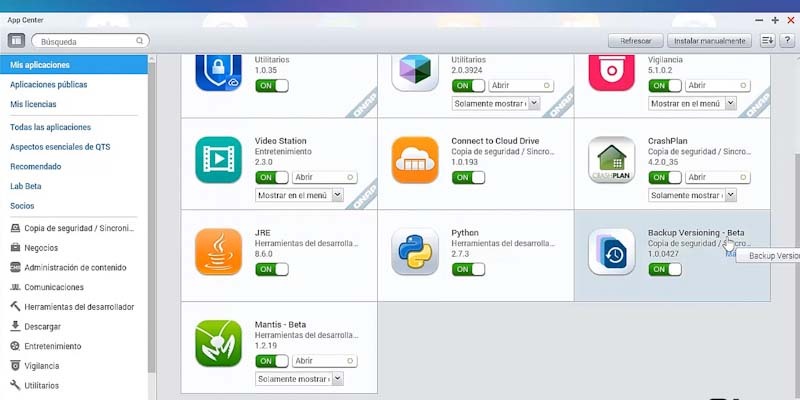The height and width of the screenshot is (400, 800).
Task: Click the Descargar download icon
Action: pyautogui.click(x=15, y=327)
